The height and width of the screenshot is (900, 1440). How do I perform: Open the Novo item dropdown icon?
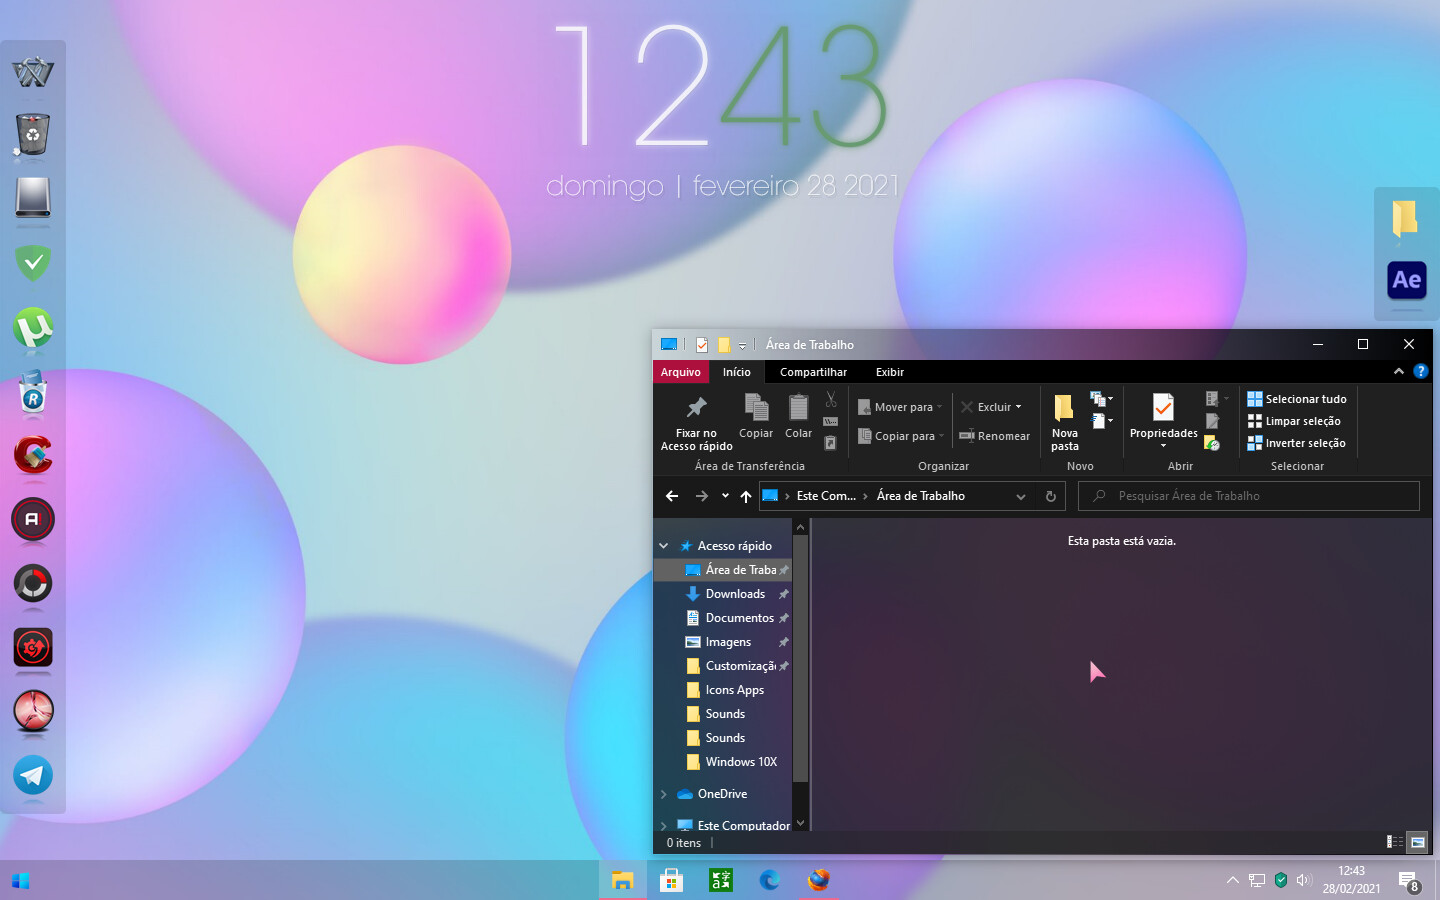point(1102,399)
